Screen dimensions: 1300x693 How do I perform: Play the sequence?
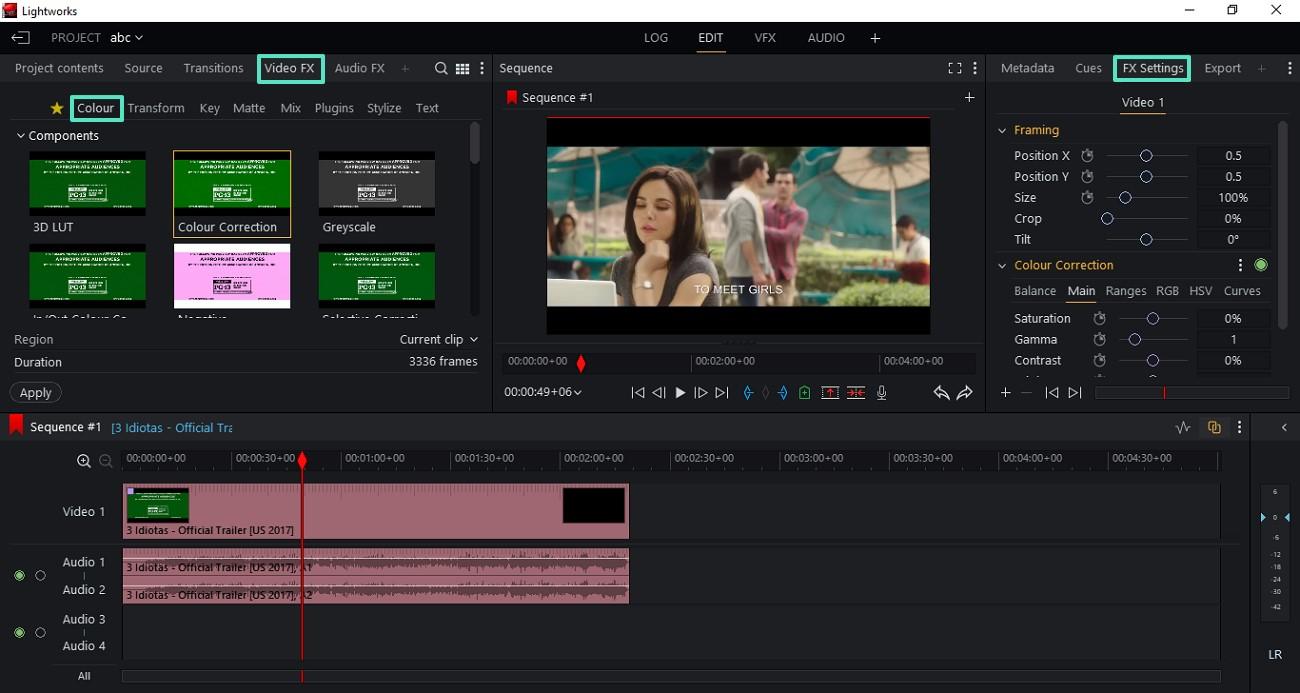[680, 393]
